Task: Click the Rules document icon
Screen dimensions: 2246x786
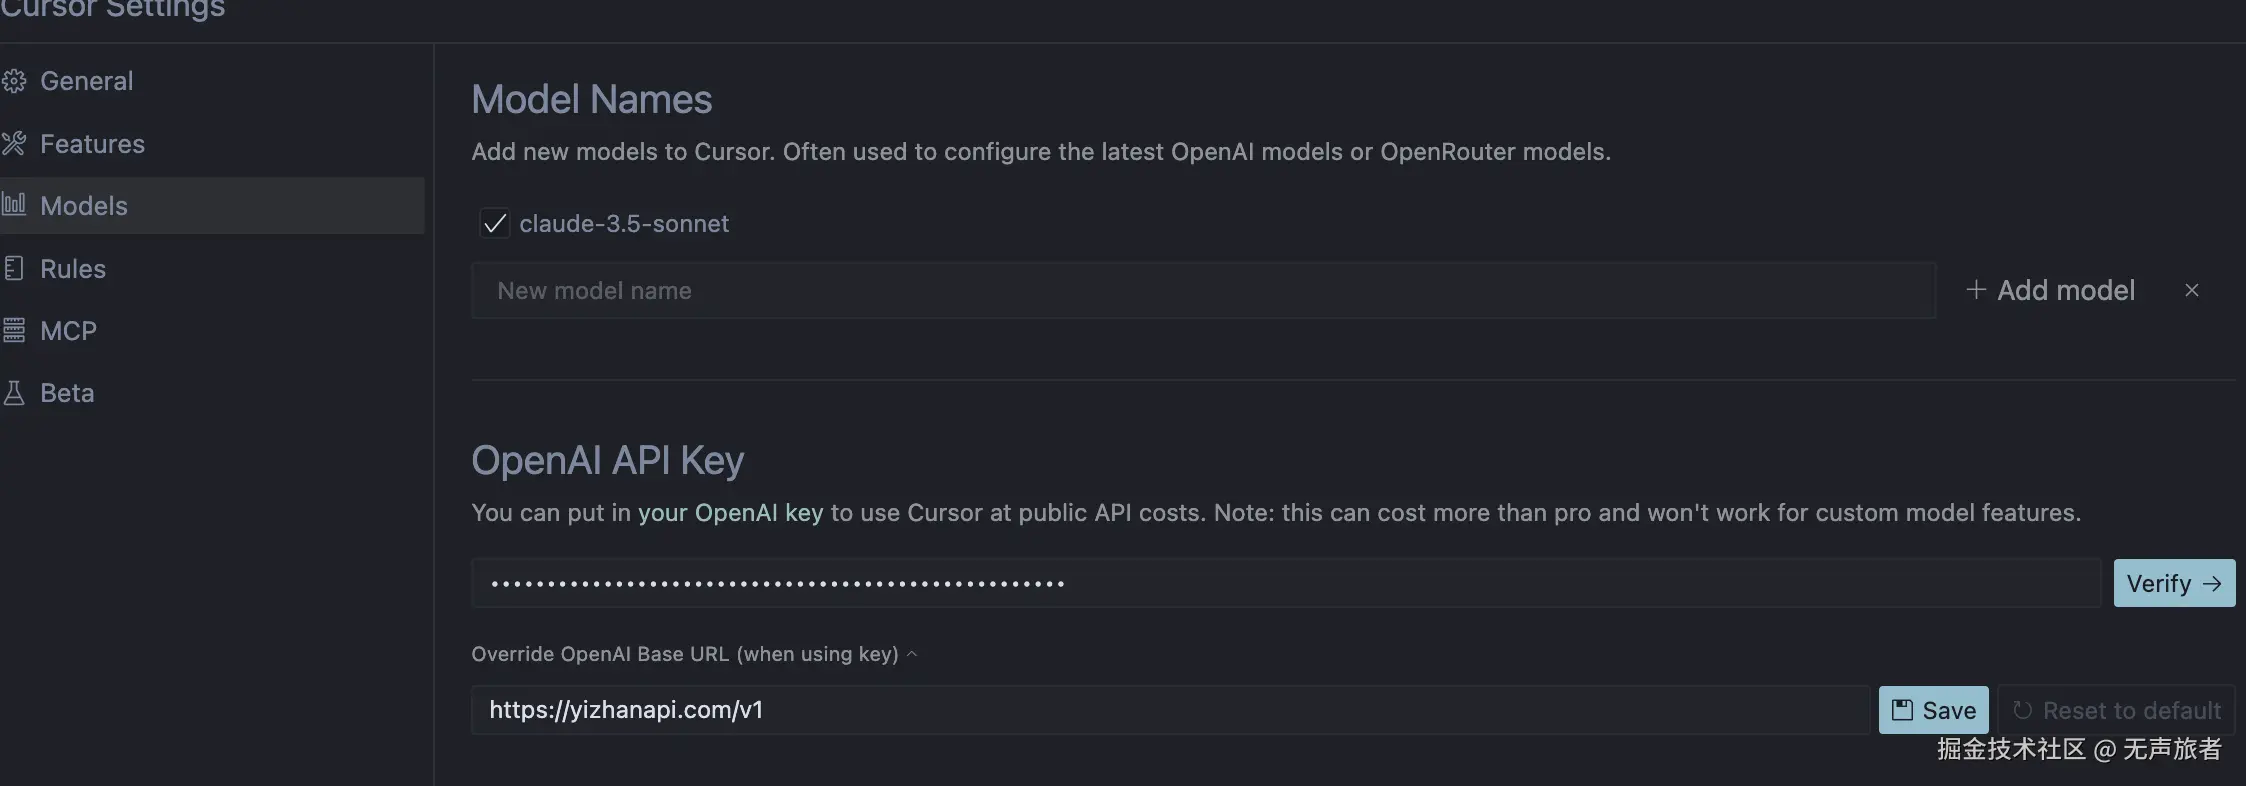Action: 14,268
